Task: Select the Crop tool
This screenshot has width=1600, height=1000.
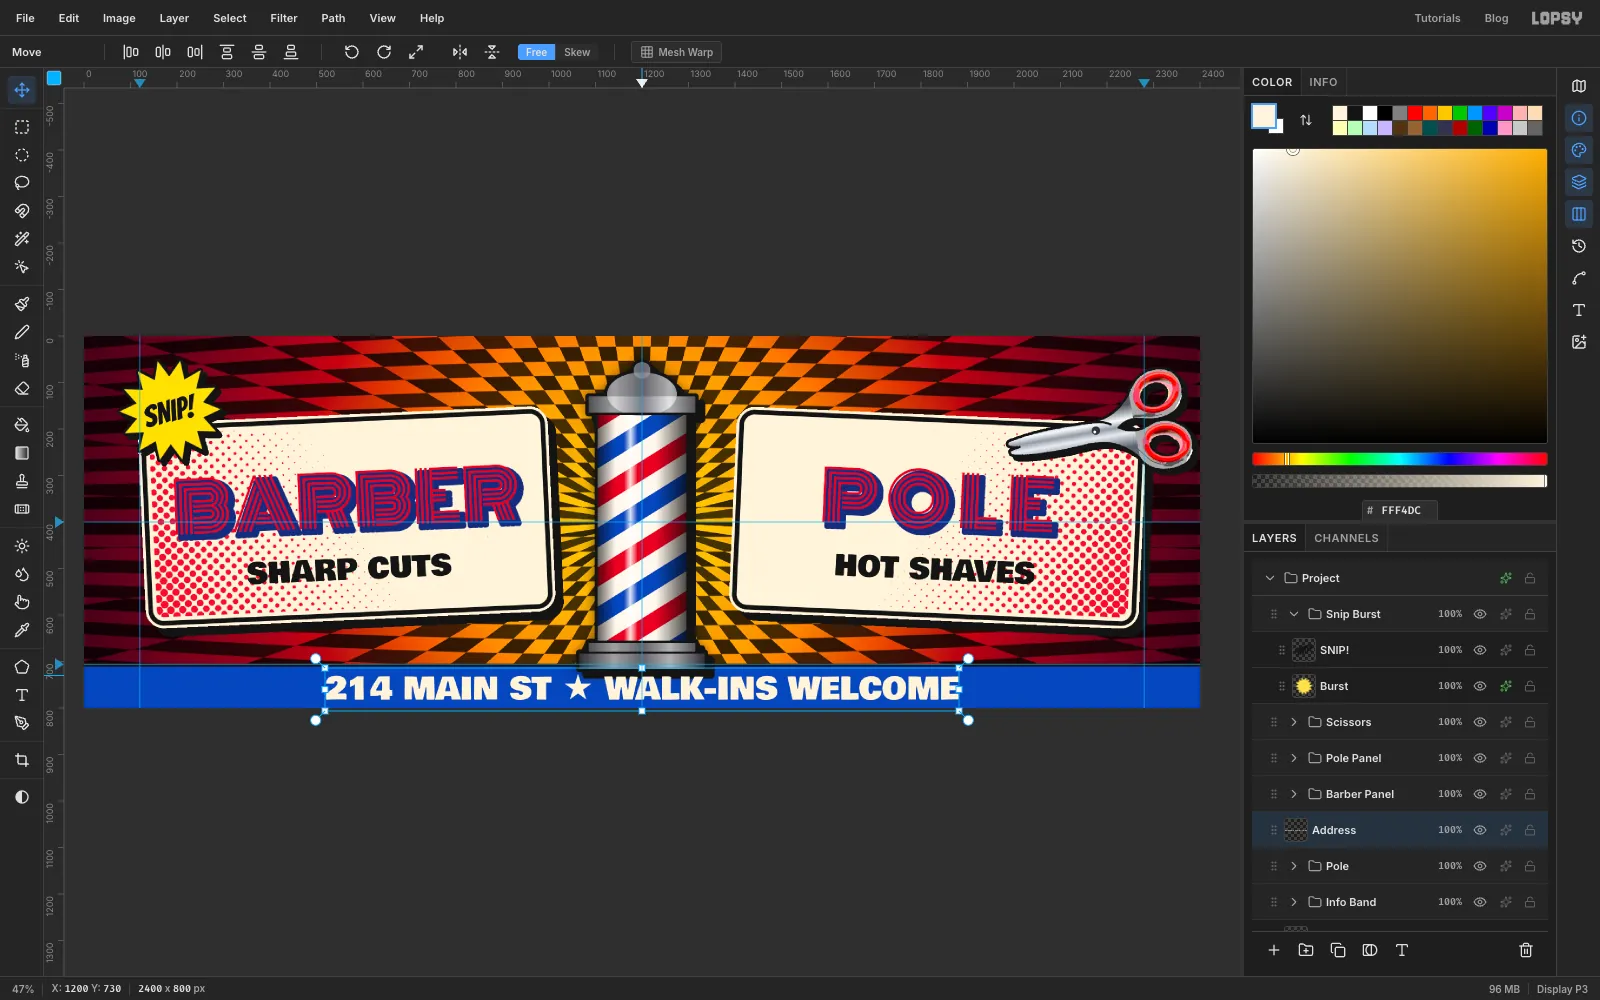Action: [22, 760]
